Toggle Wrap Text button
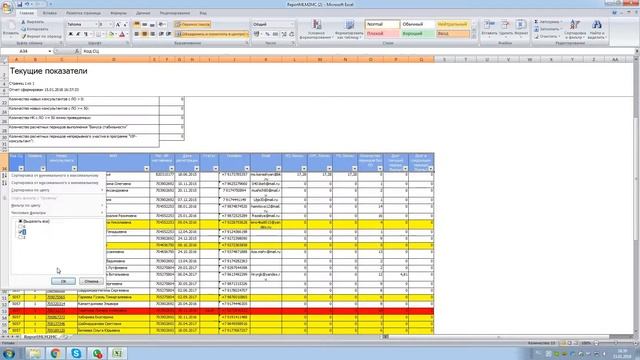This screenshot has width=640, height=360. 192,24
